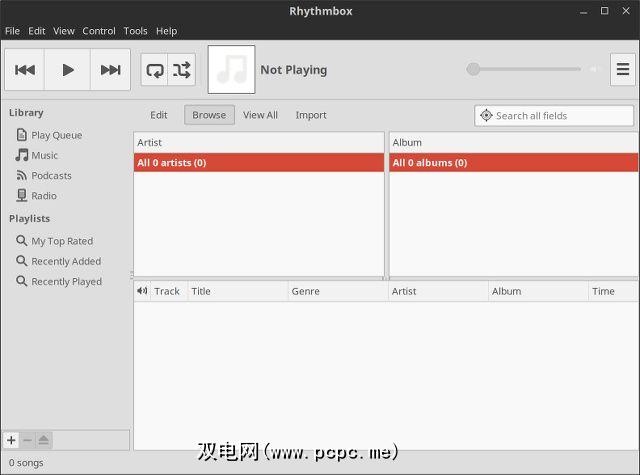Select Play Queue in the Library

pyautogui.click(x=56, y=135)
